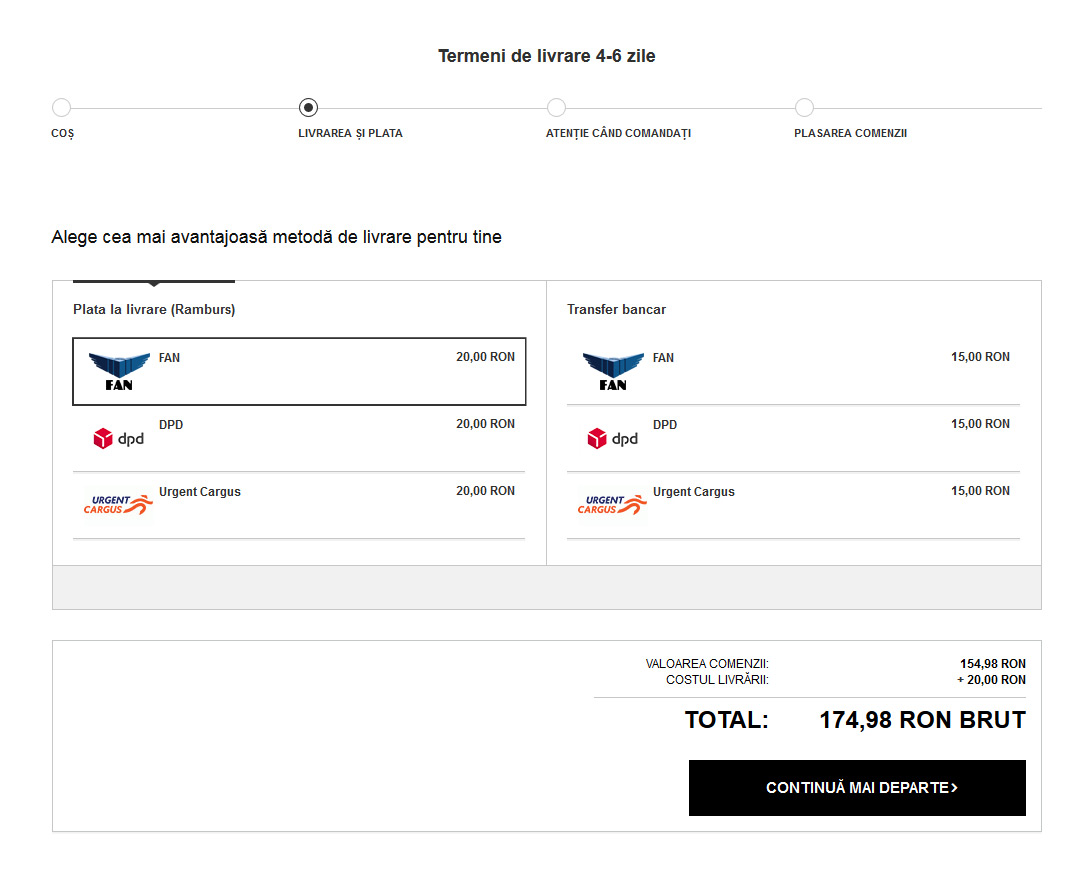Viewport: 1079px width, 882px height.
Task: Click Urgent Cargus logo under Transfer bancar
Action: point(612,504)
